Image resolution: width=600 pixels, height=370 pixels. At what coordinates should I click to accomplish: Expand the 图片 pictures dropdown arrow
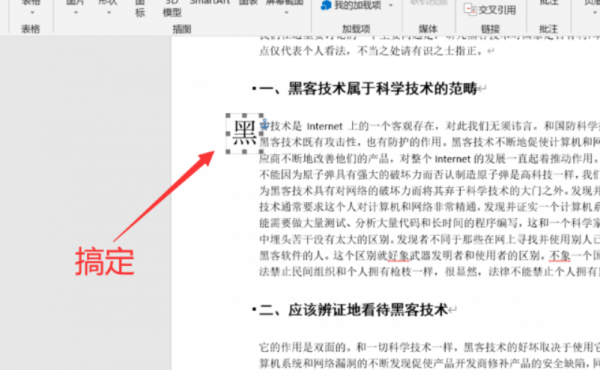75,13
